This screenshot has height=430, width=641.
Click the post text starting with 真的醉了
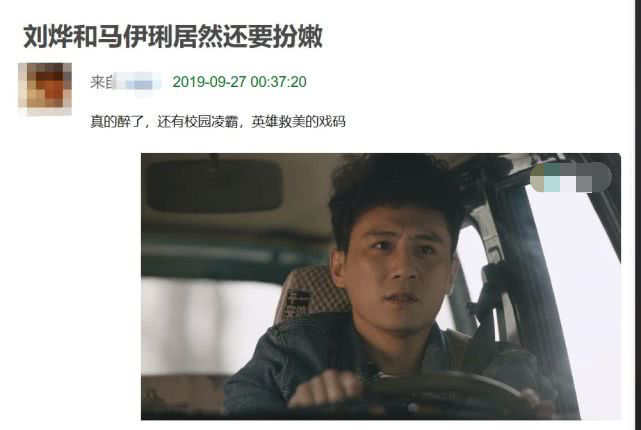(218, 122)
